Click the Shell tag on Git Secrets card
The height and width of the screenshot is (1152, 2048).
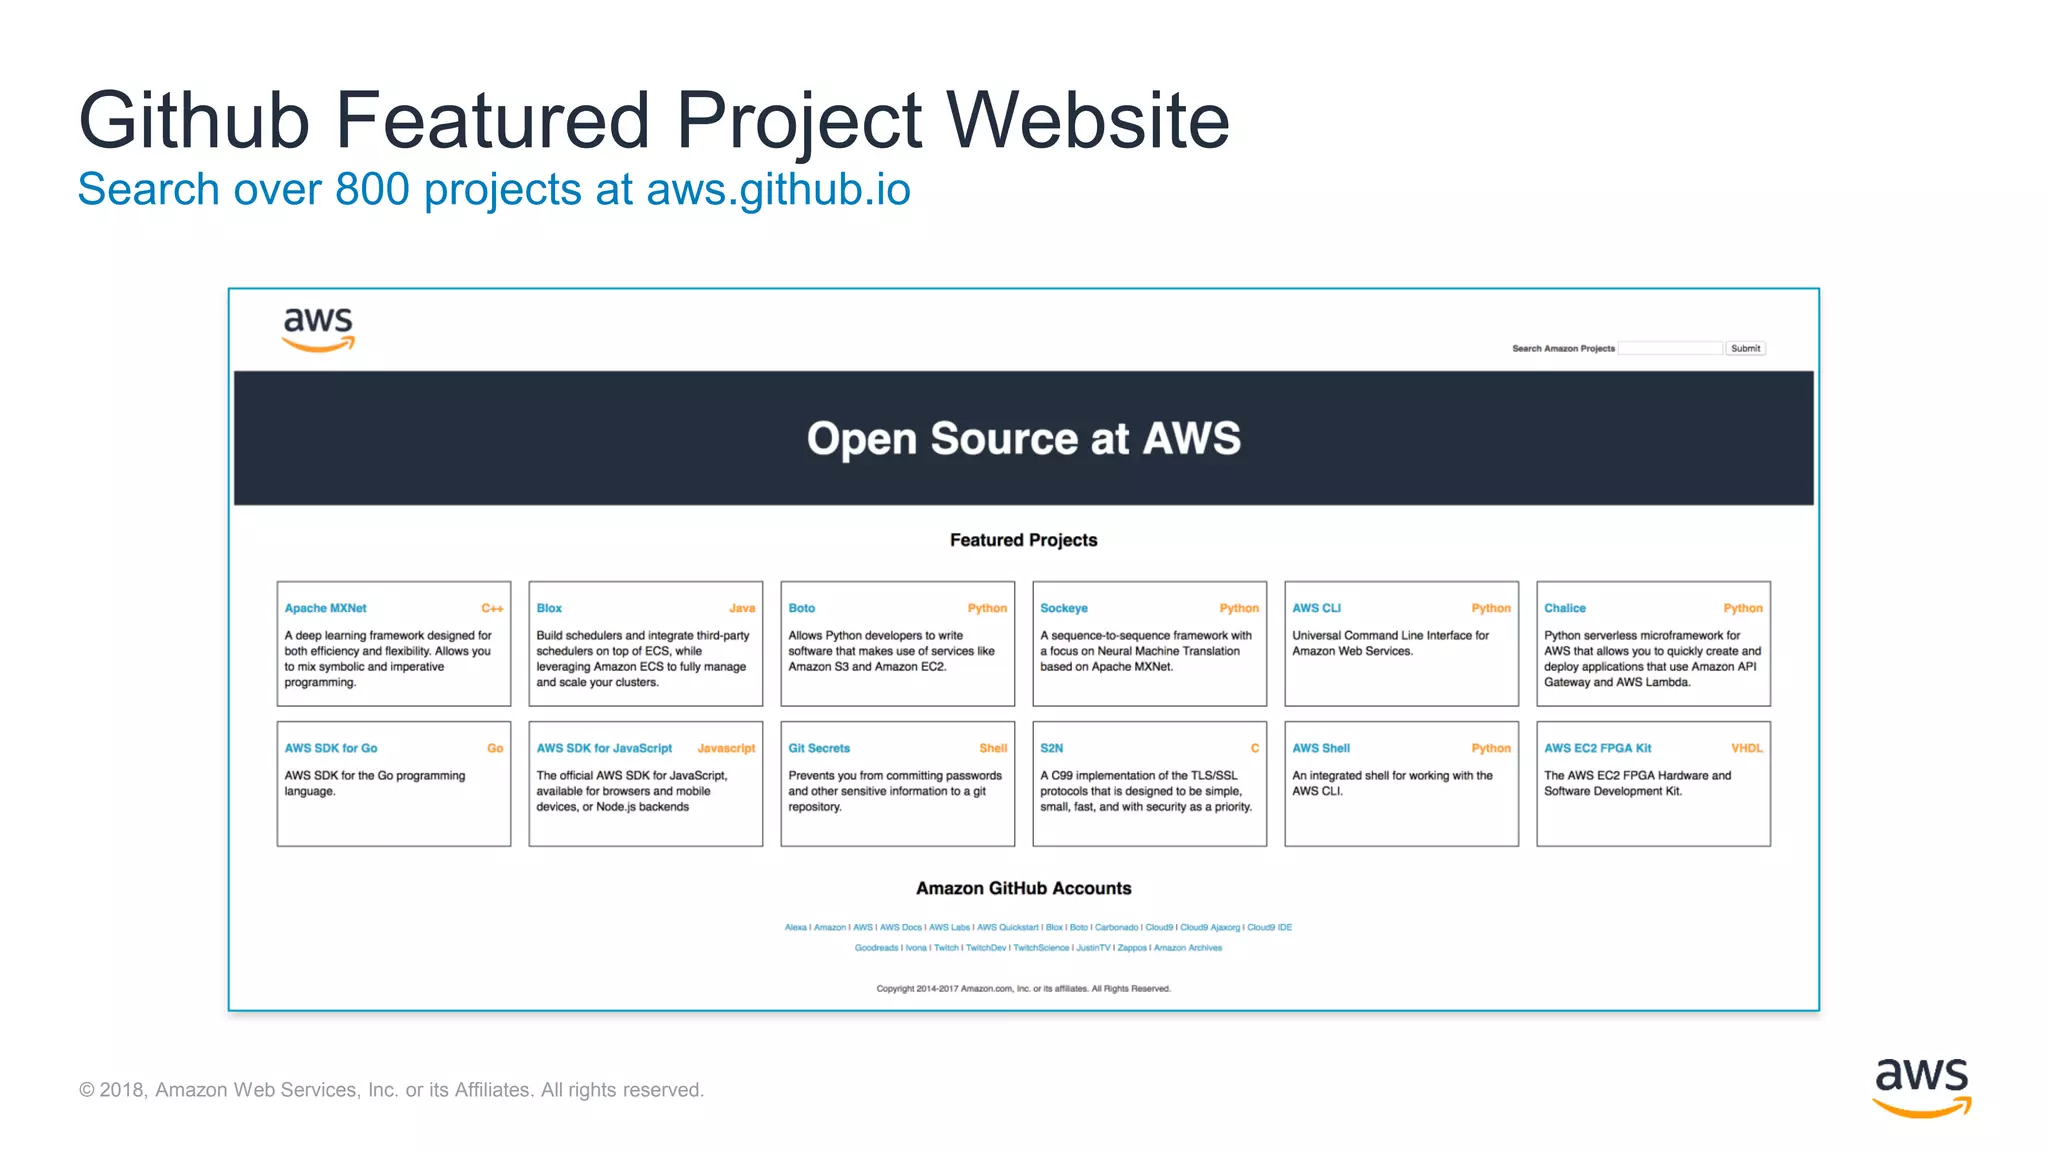993,748
